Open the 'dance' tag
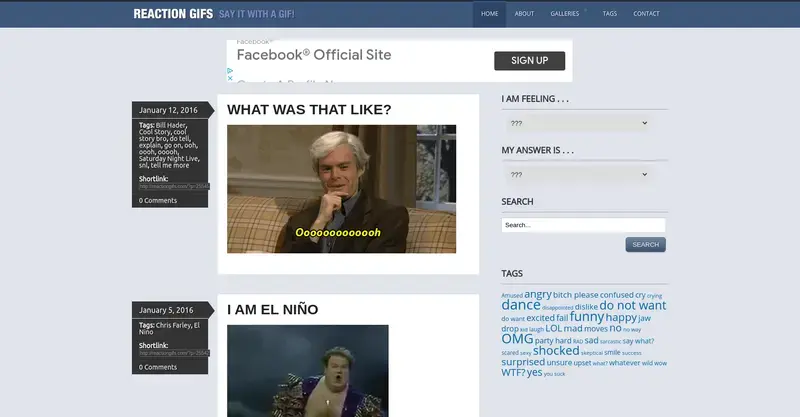800x417 pixels. [521, 305]
